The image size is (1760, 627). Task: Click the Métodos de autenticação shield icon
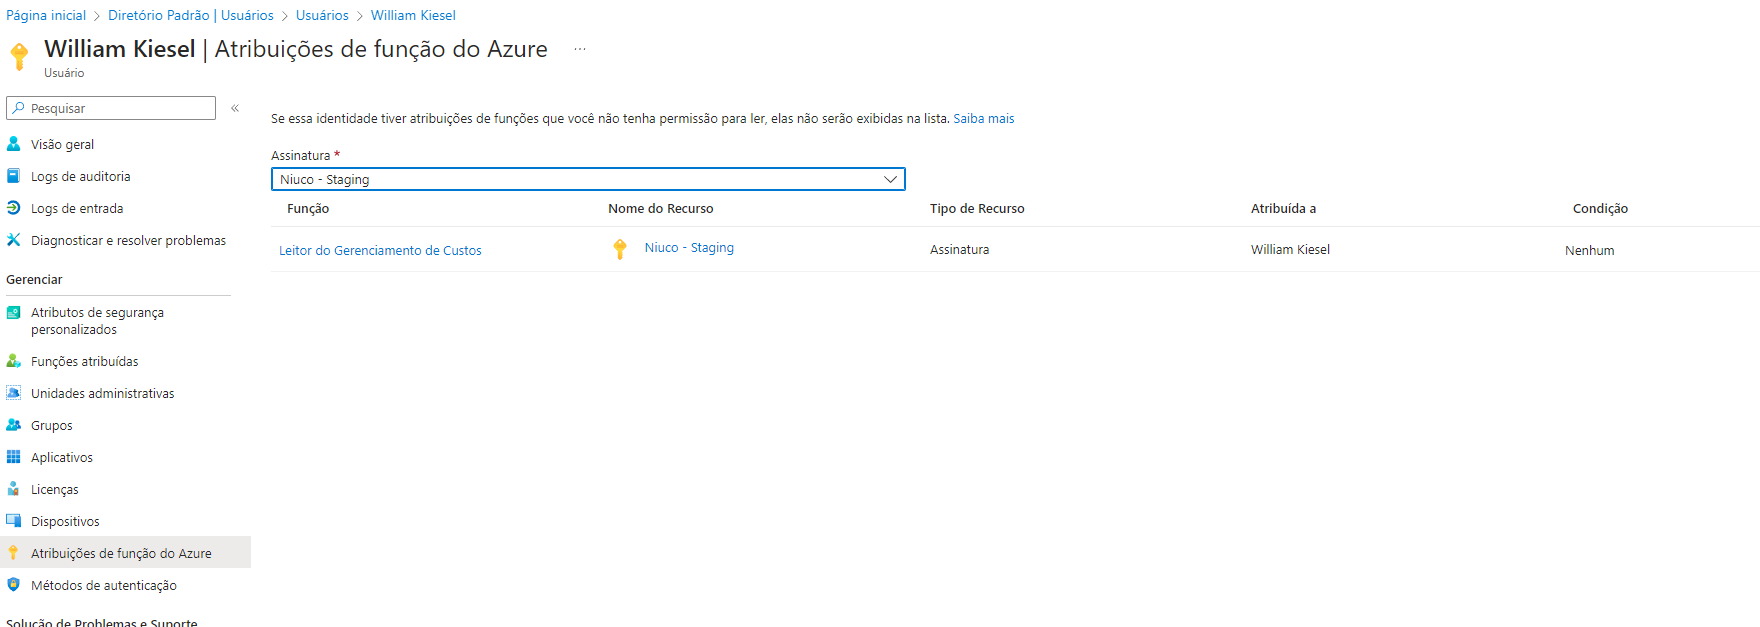click(x=13, y=585)
